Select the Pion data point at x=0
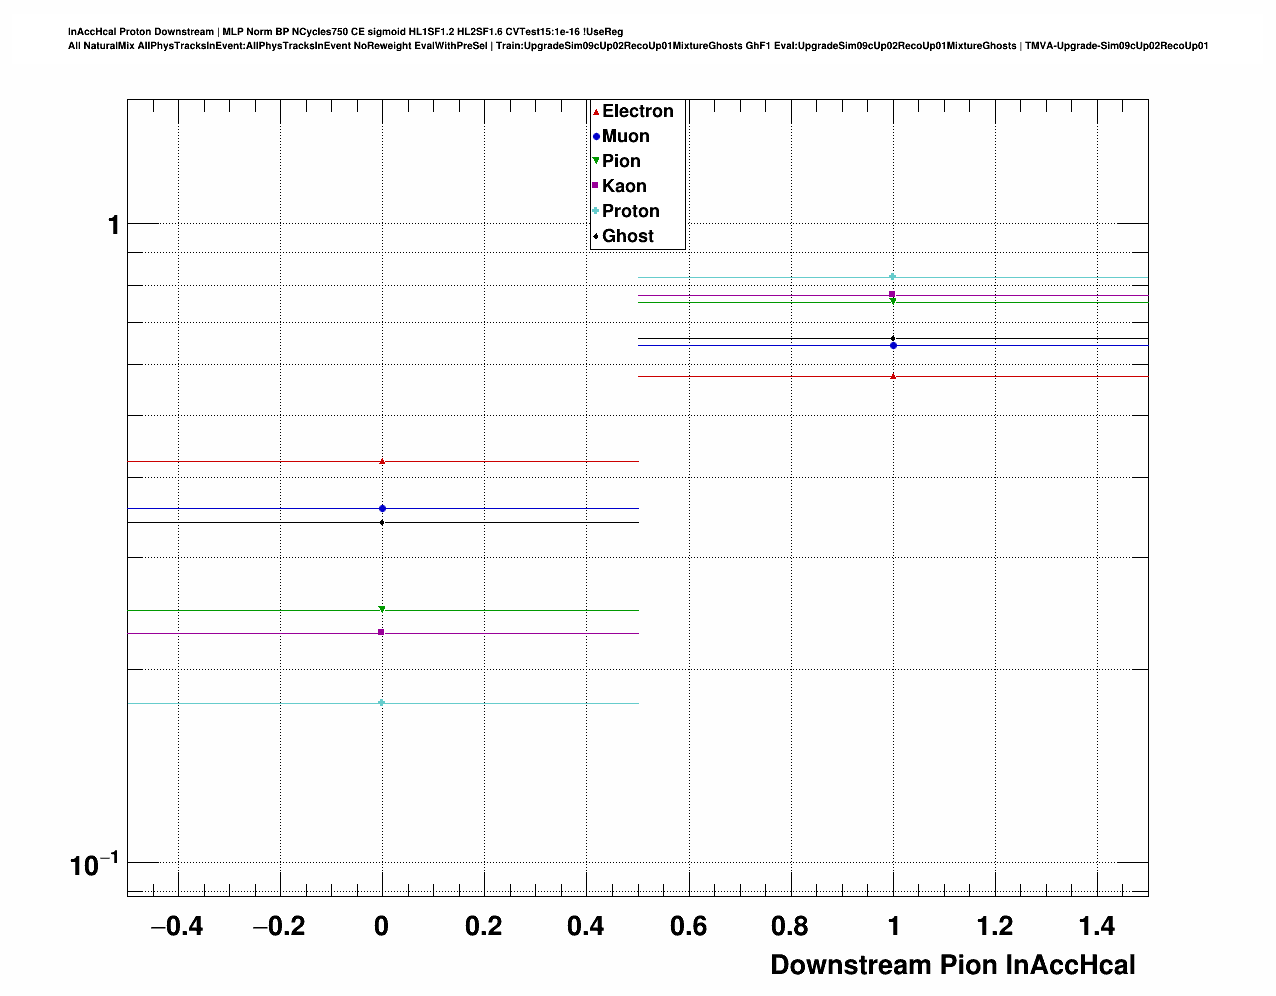Viewport: 1276px width, 996px height. tap(382, 609)
